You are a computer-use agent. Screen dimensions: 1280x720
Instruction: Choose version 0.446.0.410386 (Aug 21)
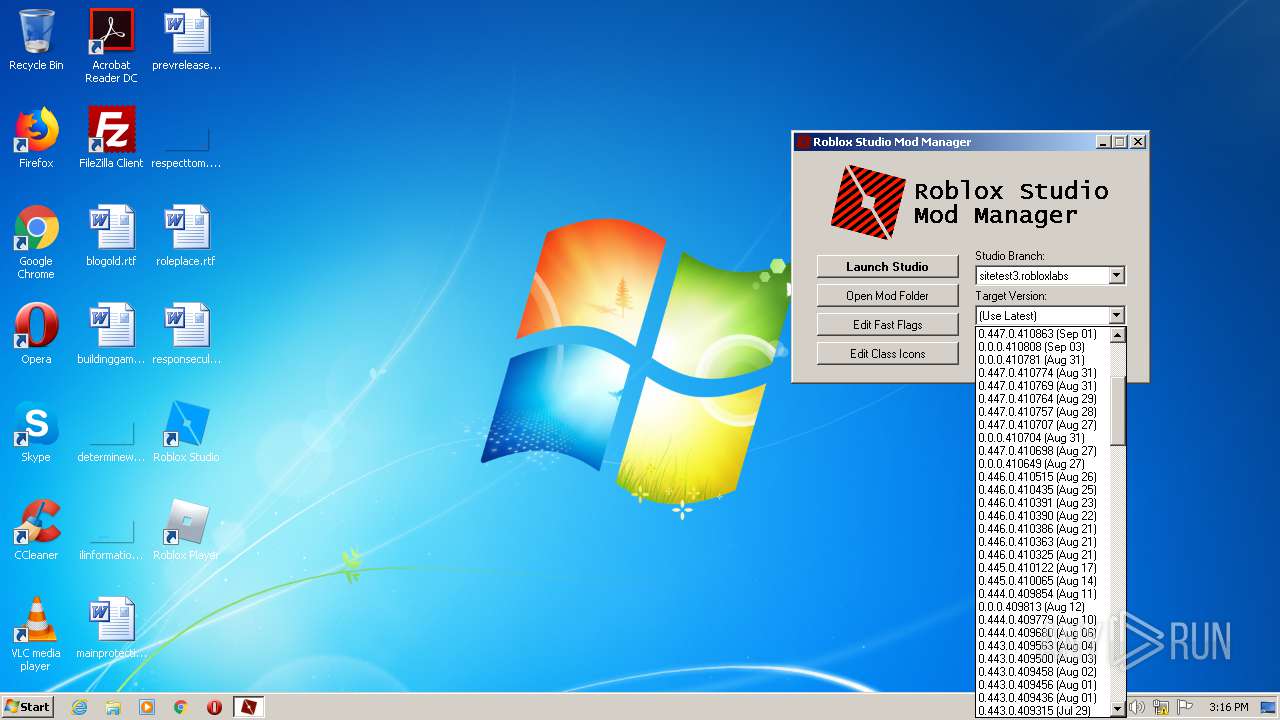1043,529
